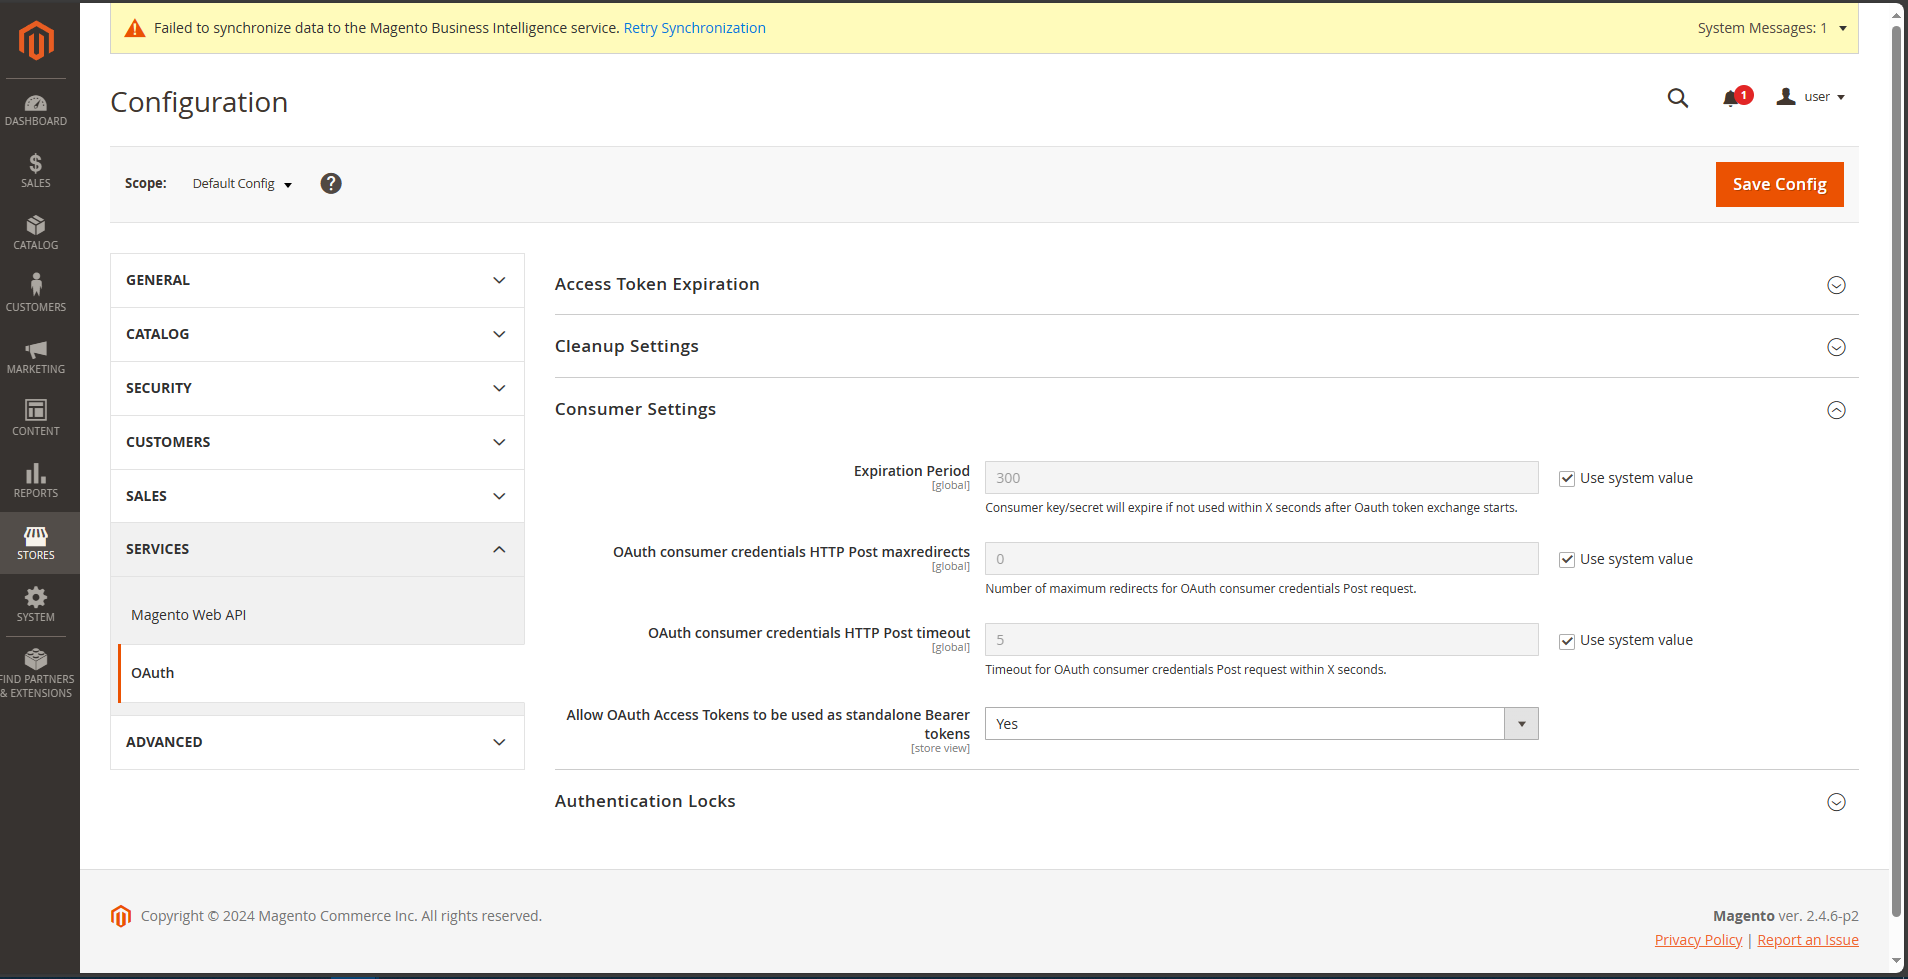
Task: Expand the Security config tab
Action: tap(317, 388)
